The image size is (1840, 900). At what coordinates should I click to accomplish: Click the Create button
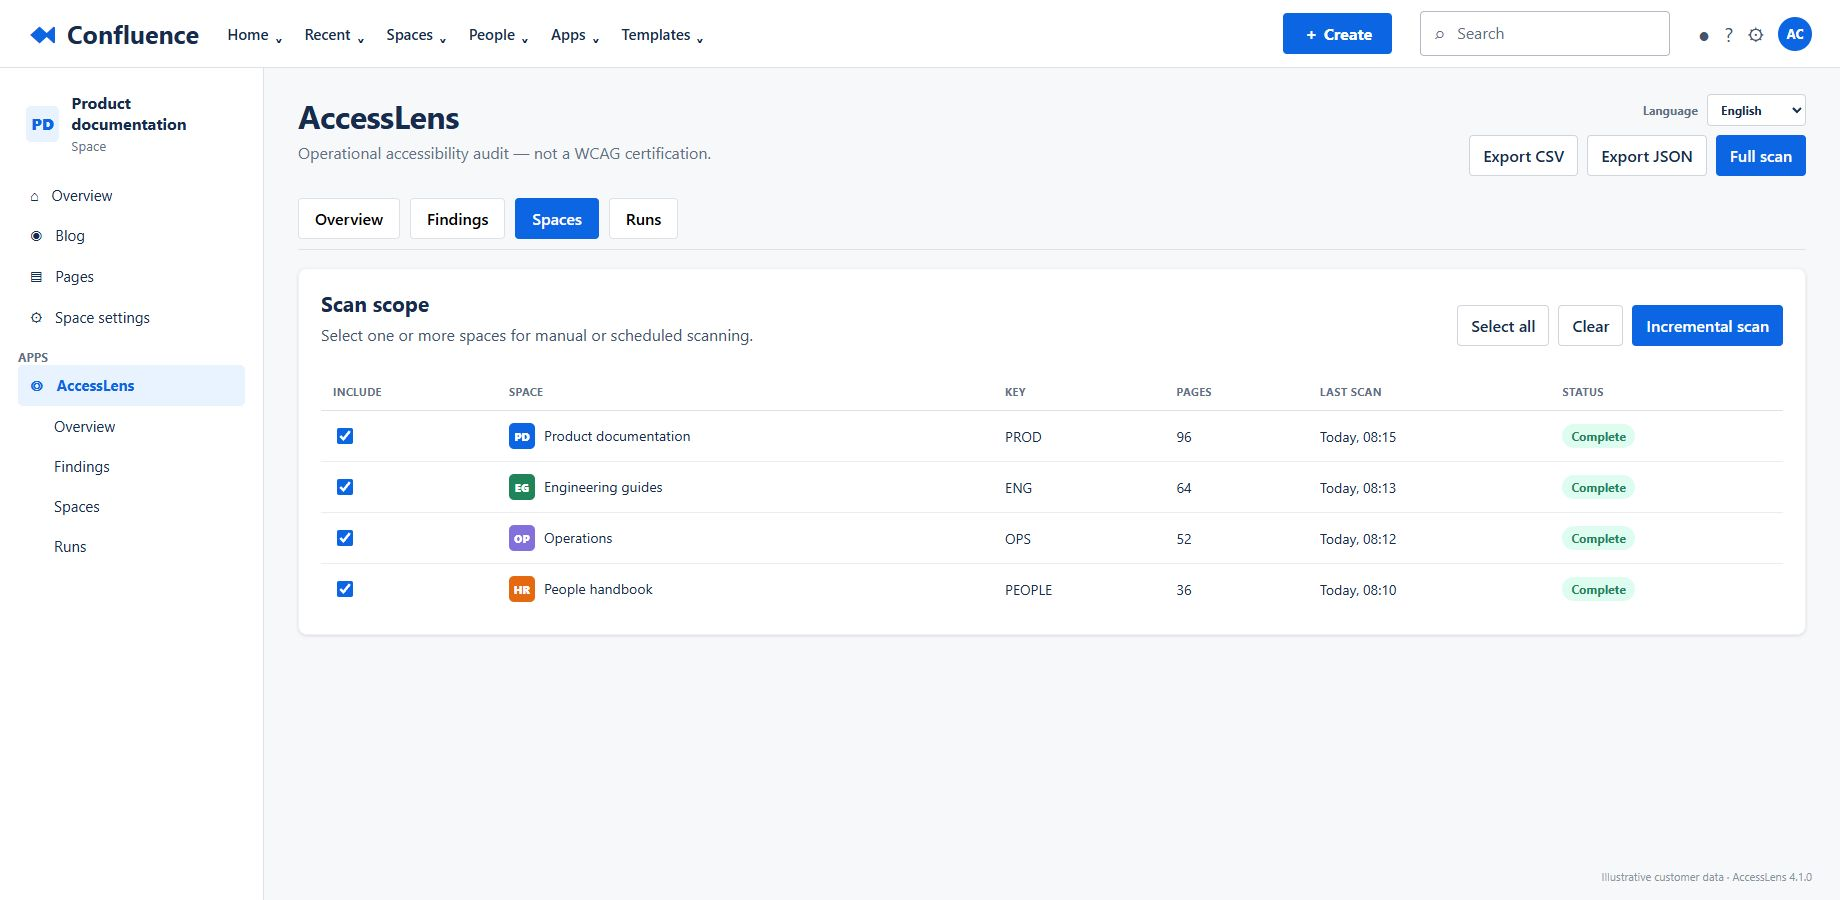[1337, 34]
